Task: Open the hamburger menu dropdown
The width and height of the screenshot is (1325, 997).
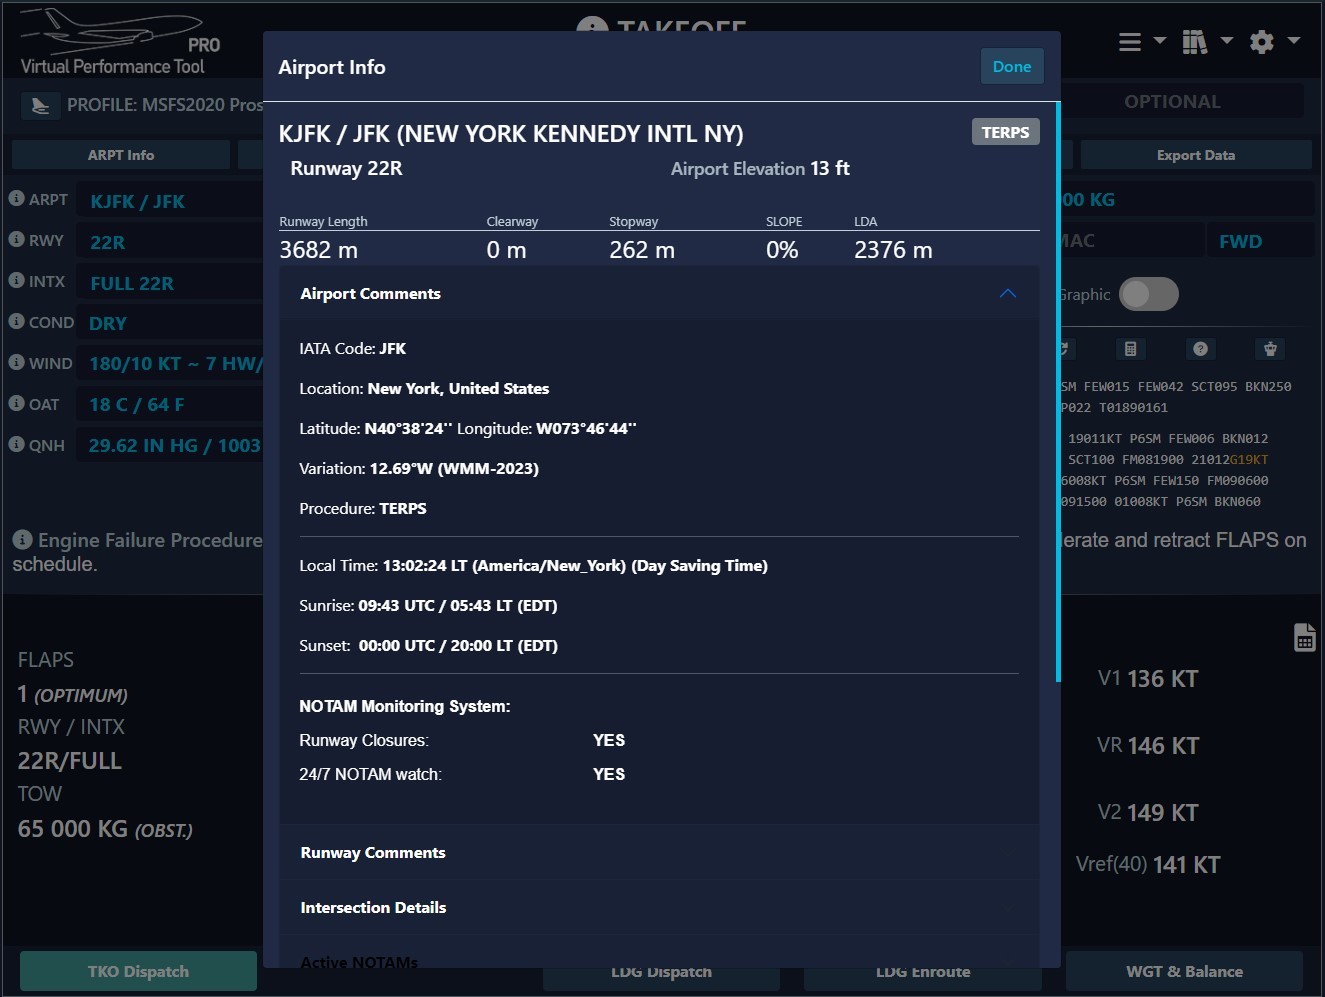Action: (x=1141, y=42)
